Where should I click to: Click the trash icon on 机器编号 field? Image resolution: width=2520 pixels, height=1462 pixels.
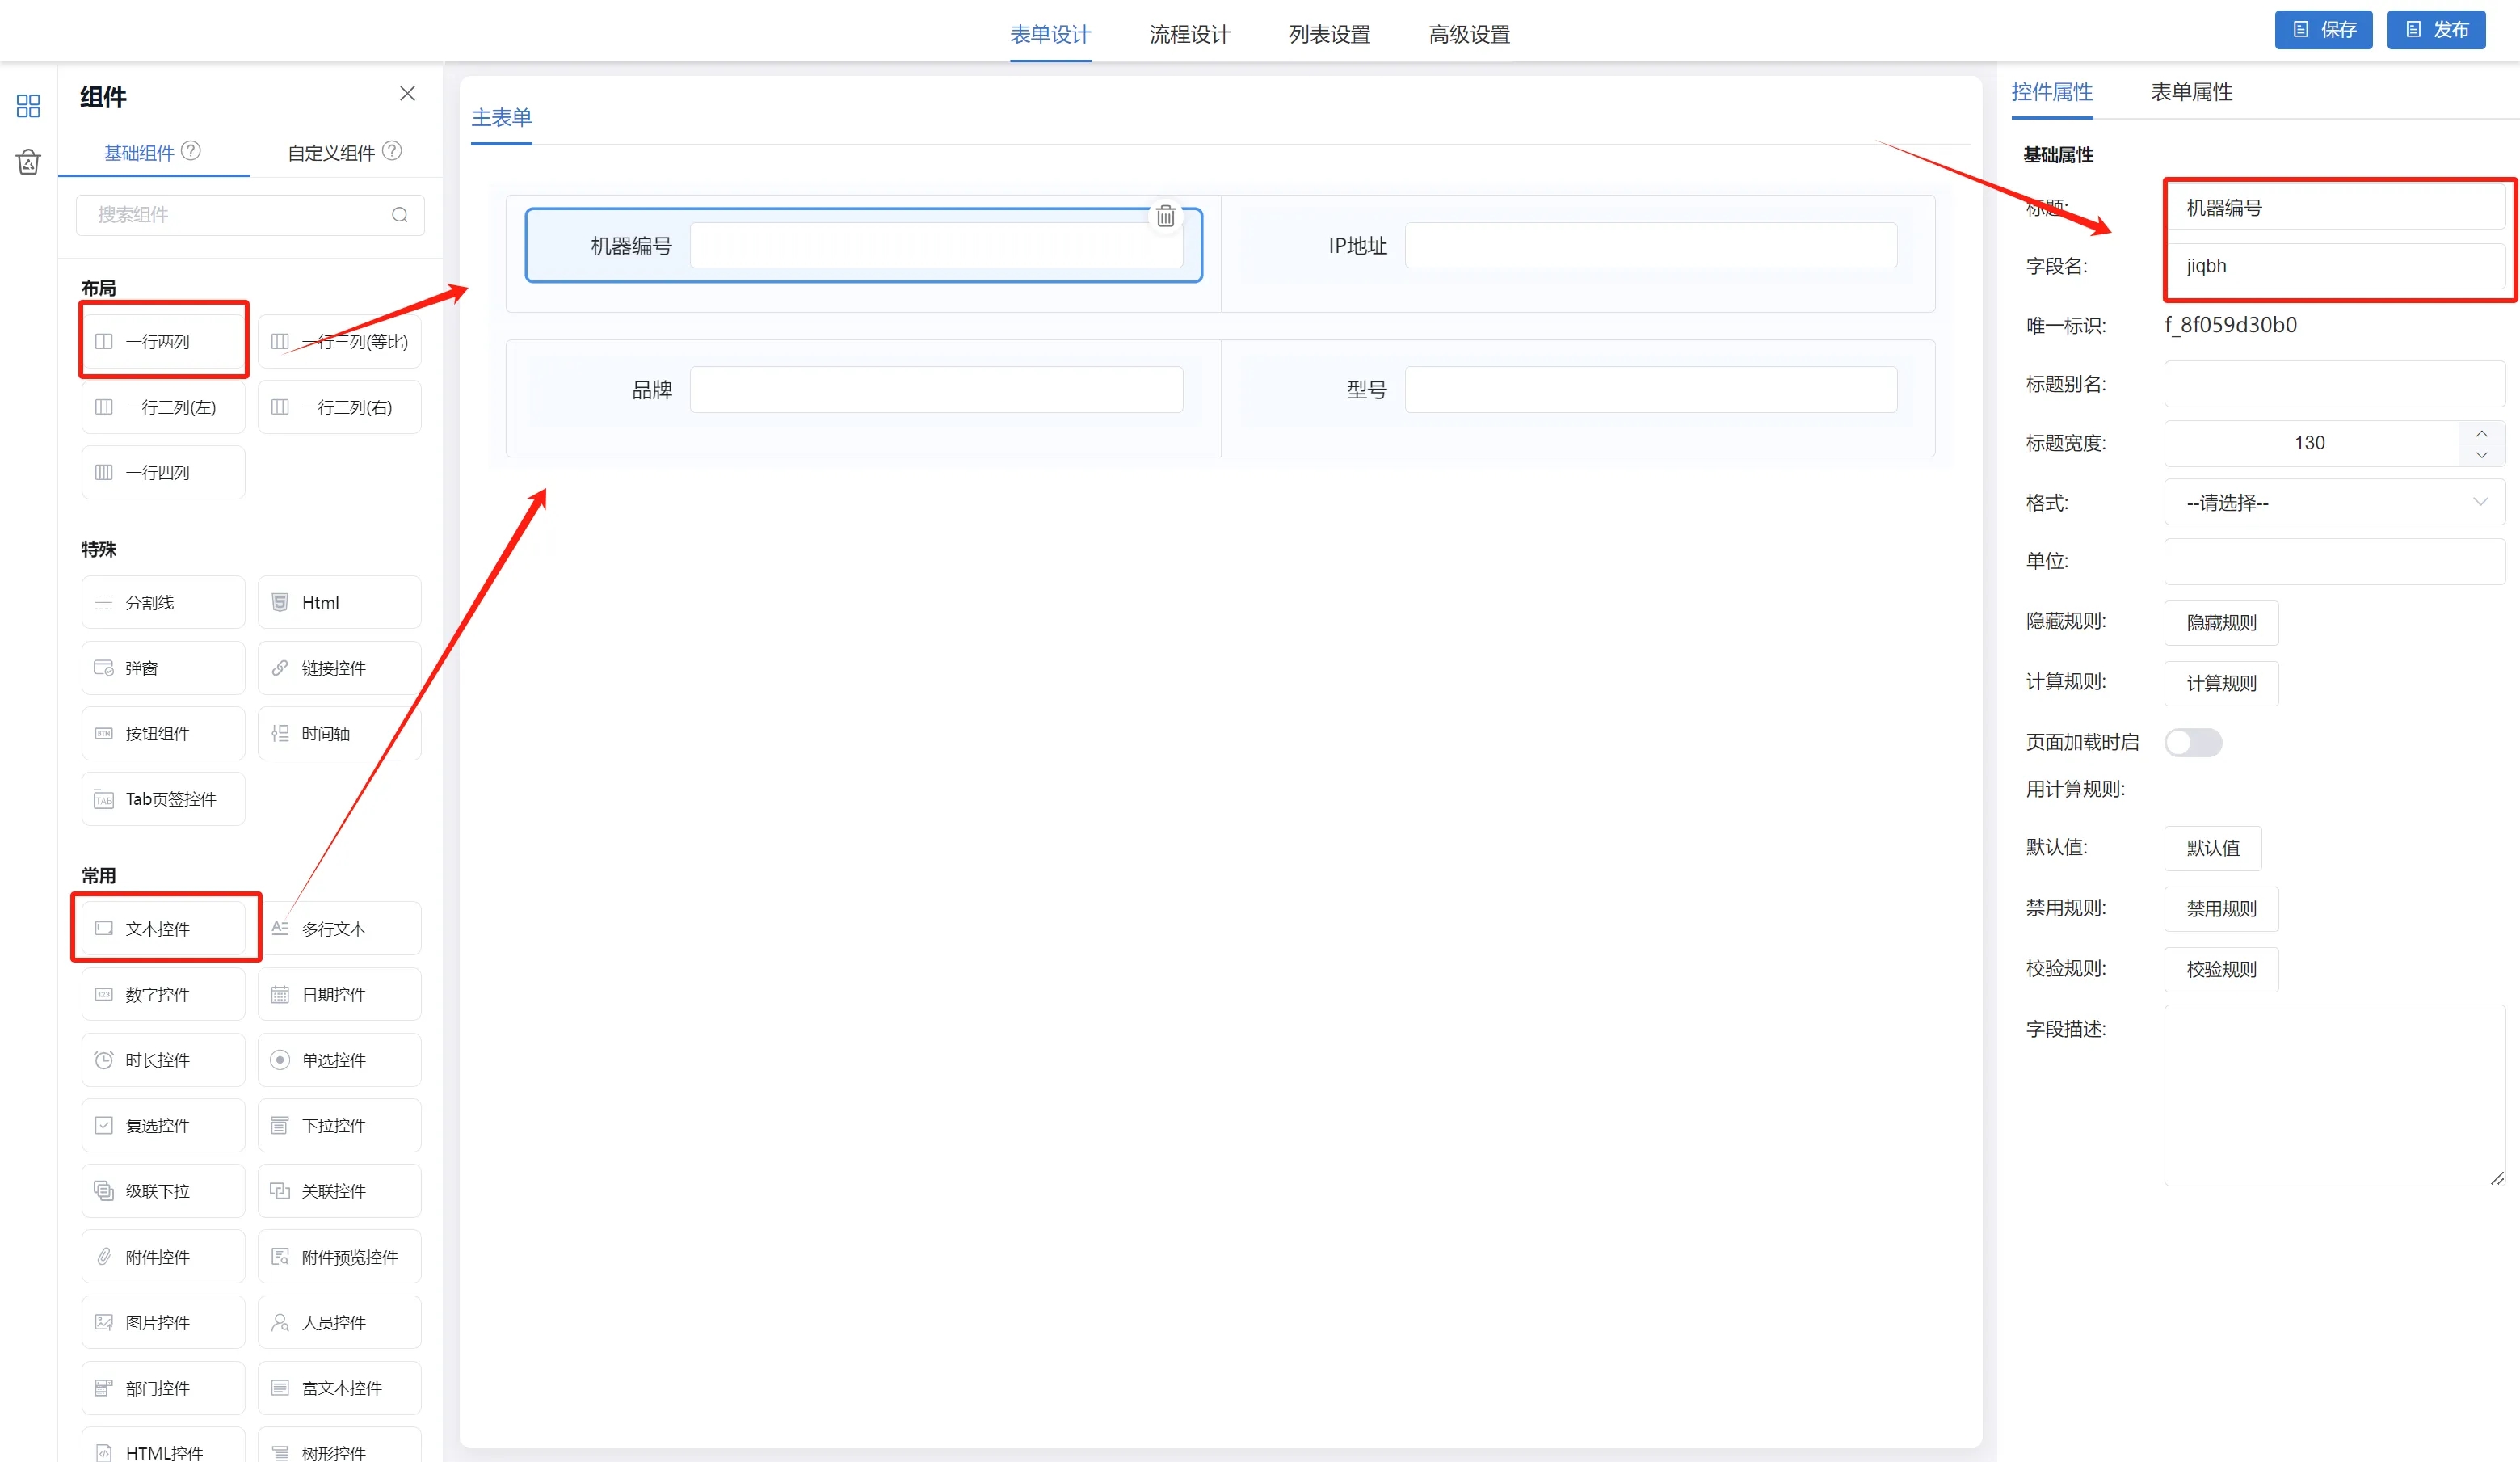pos(1165,216)
